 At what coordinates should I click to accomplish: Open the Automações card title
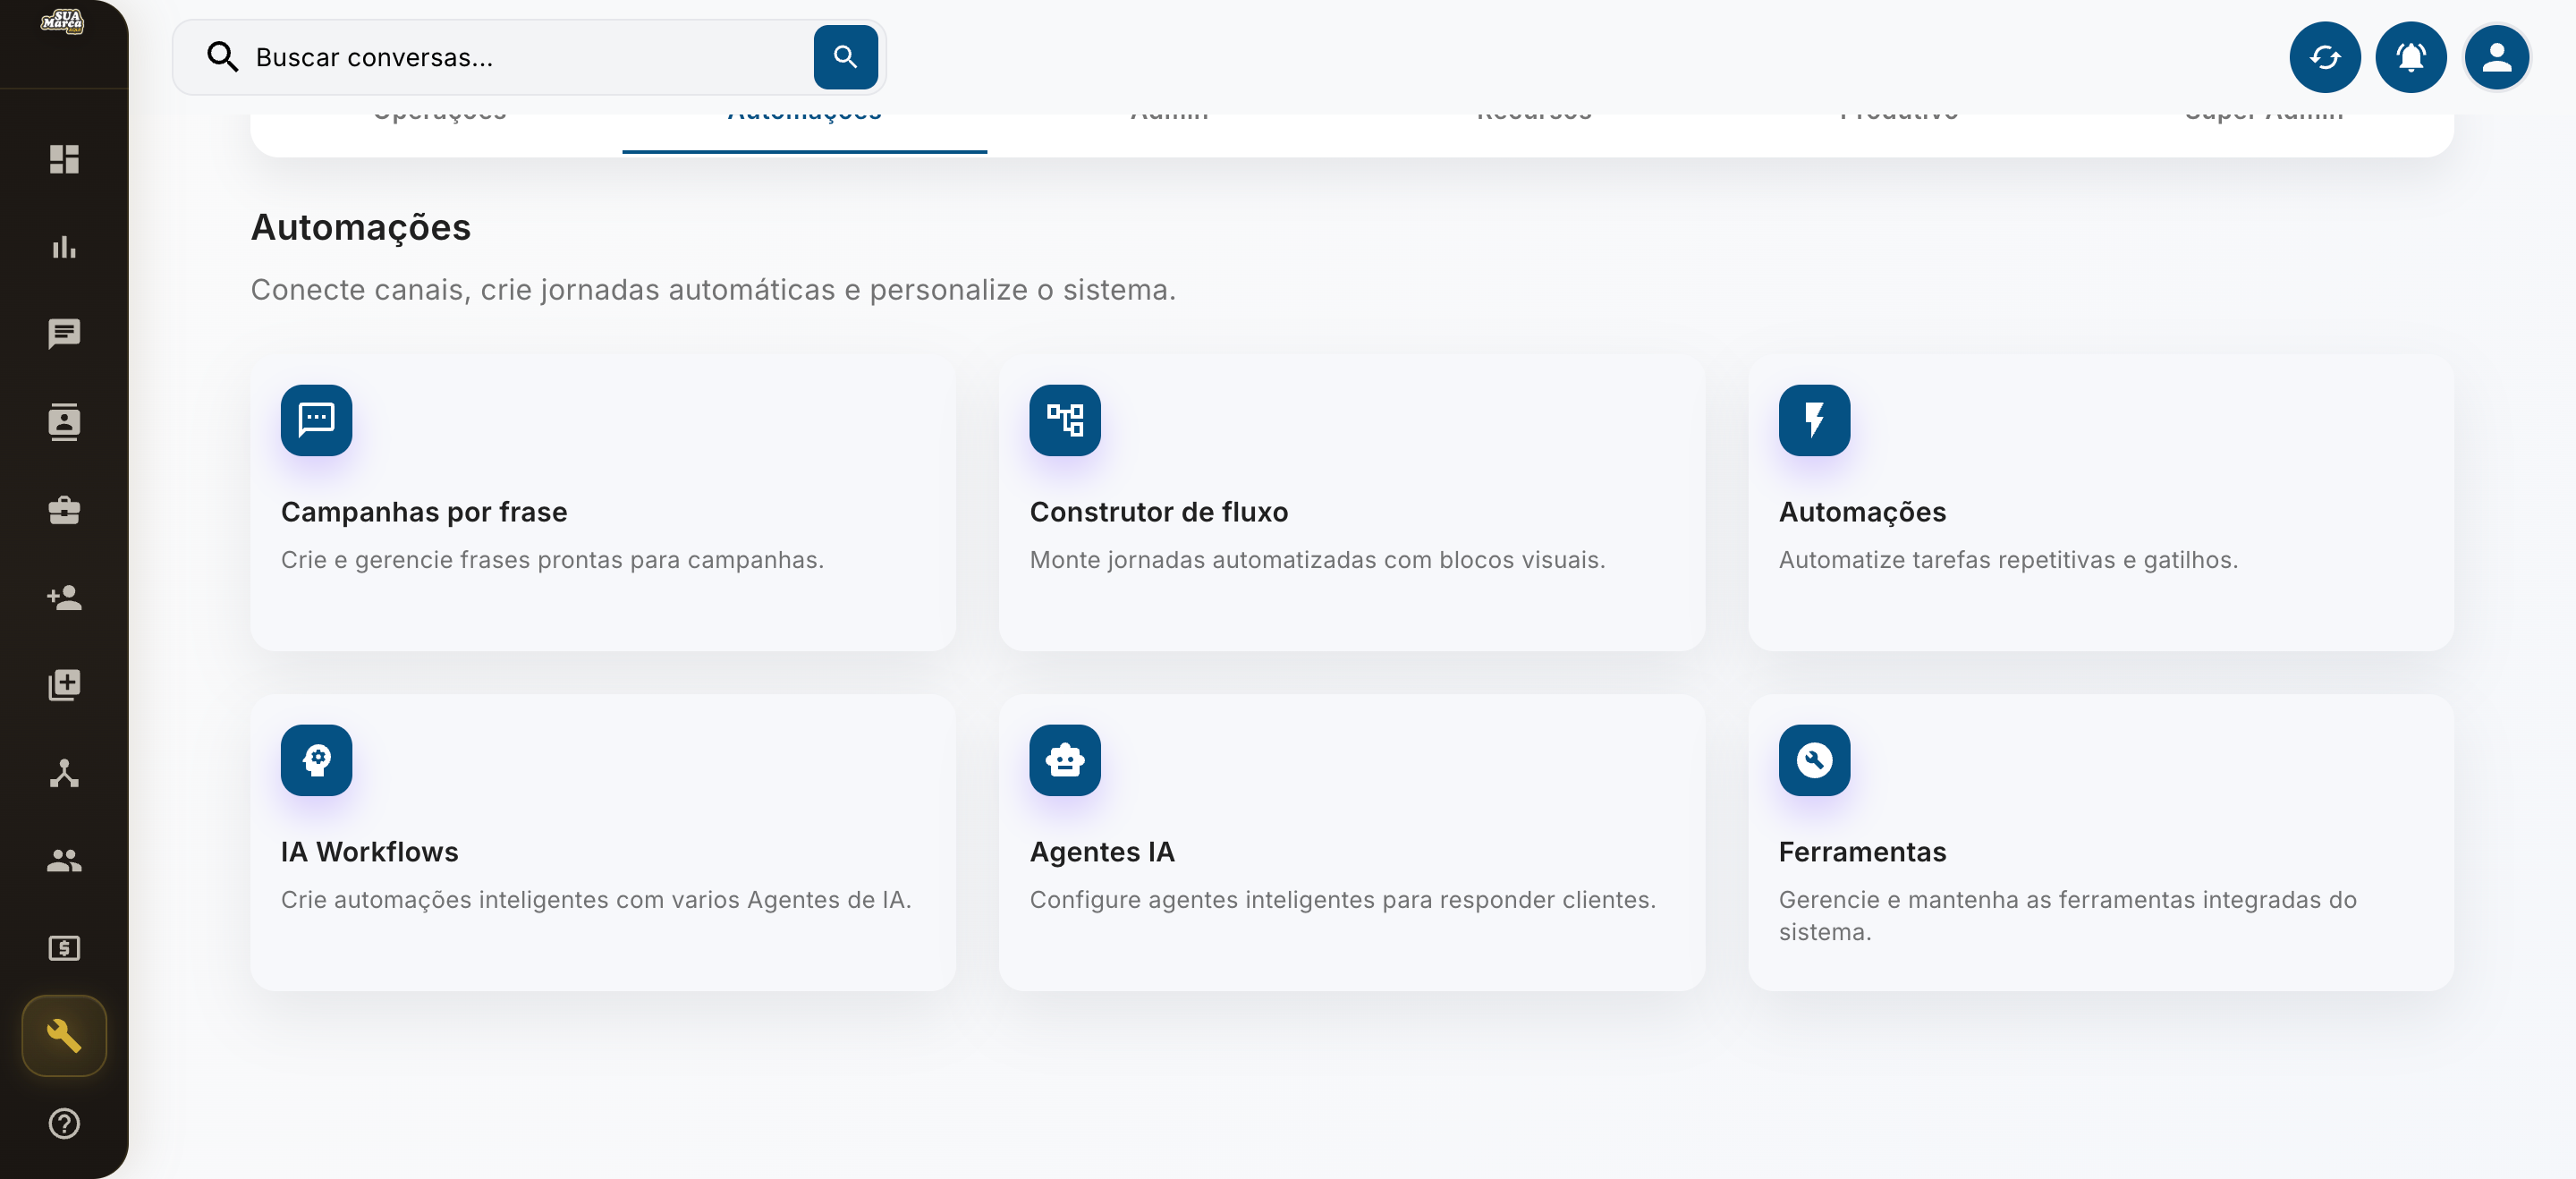[x=1862, y=512]
